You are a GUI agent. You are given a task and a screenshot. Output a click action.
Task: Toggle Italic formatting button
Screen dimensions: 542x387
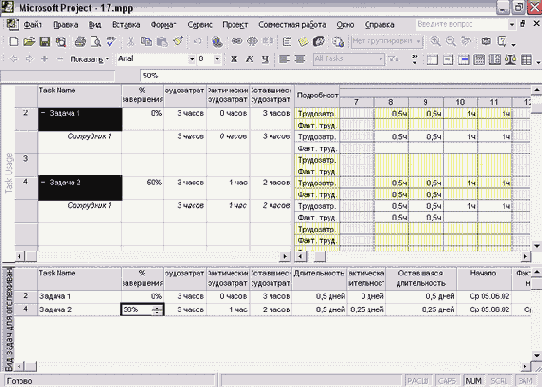pyautogui.click(x=249, y=59)
